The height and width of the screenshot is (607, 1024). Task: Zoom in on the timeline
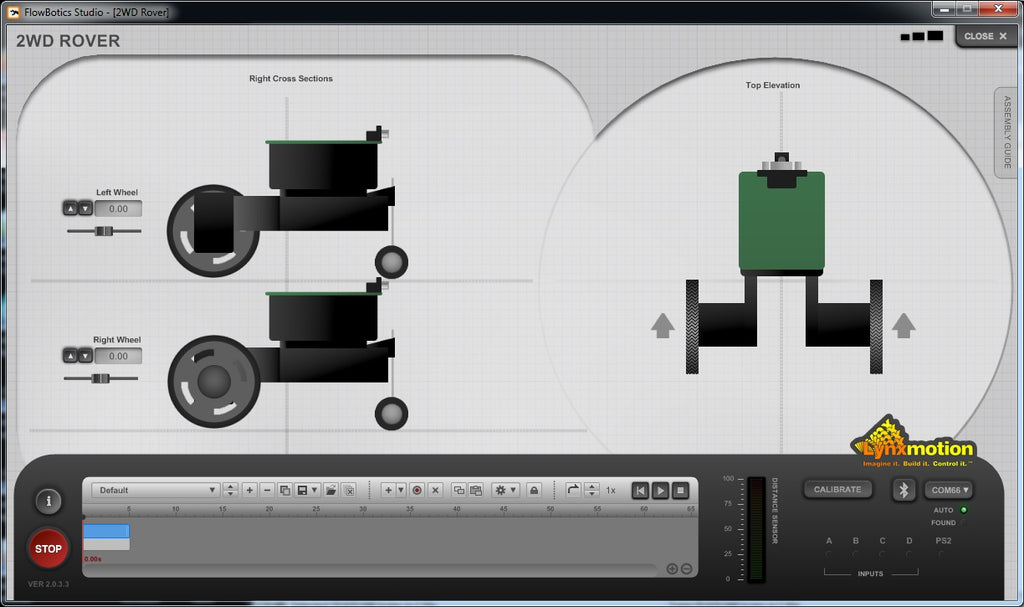tap(672, 569)
